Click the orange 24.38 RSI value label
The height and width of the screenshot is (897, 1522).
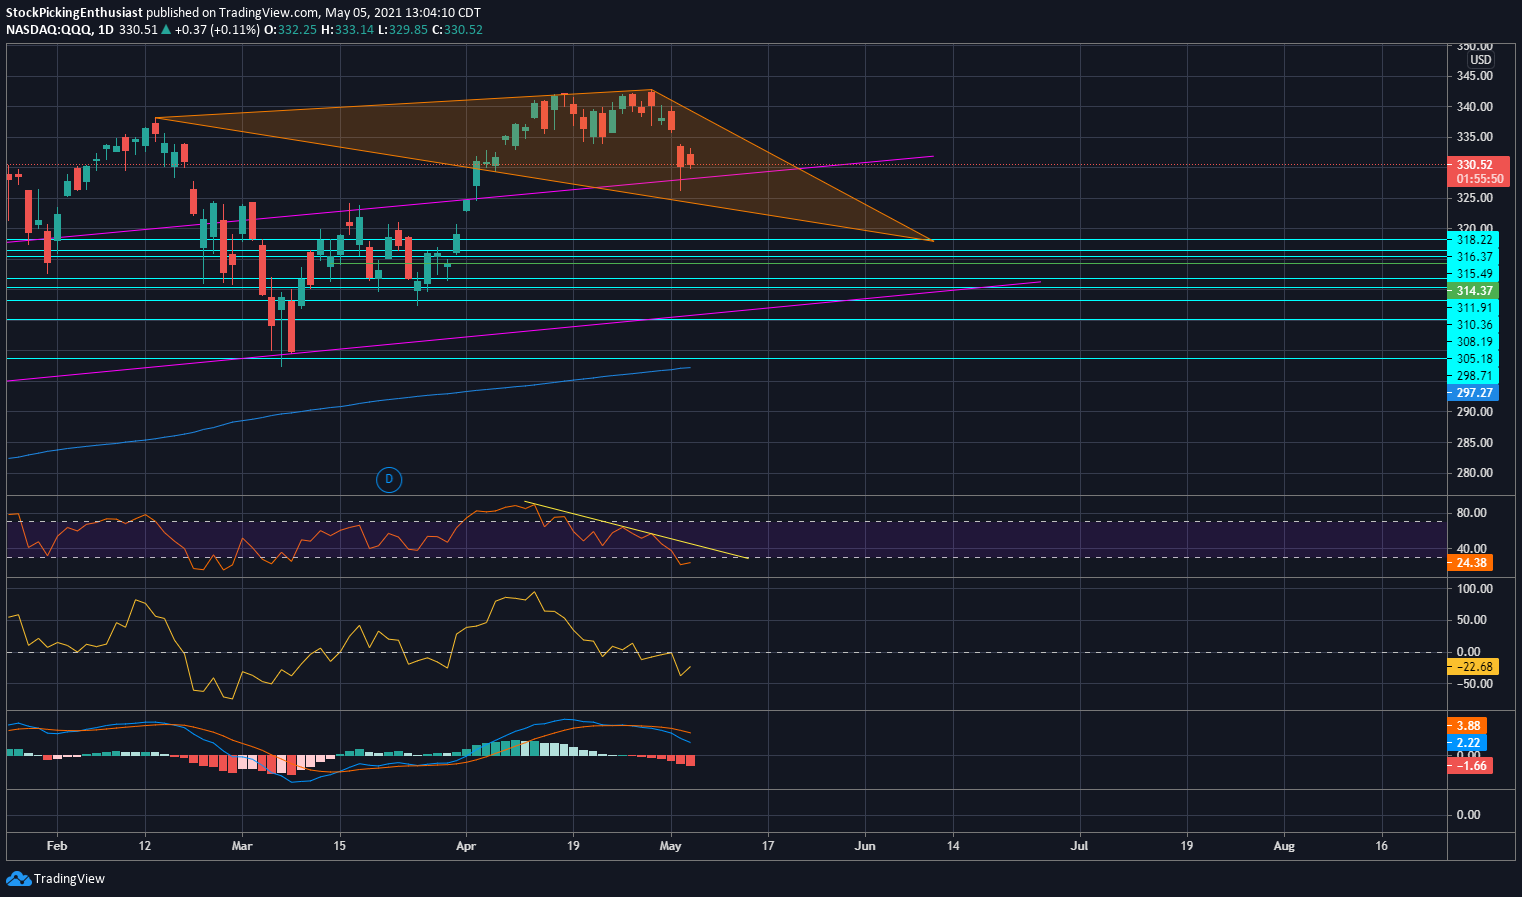1470,563
